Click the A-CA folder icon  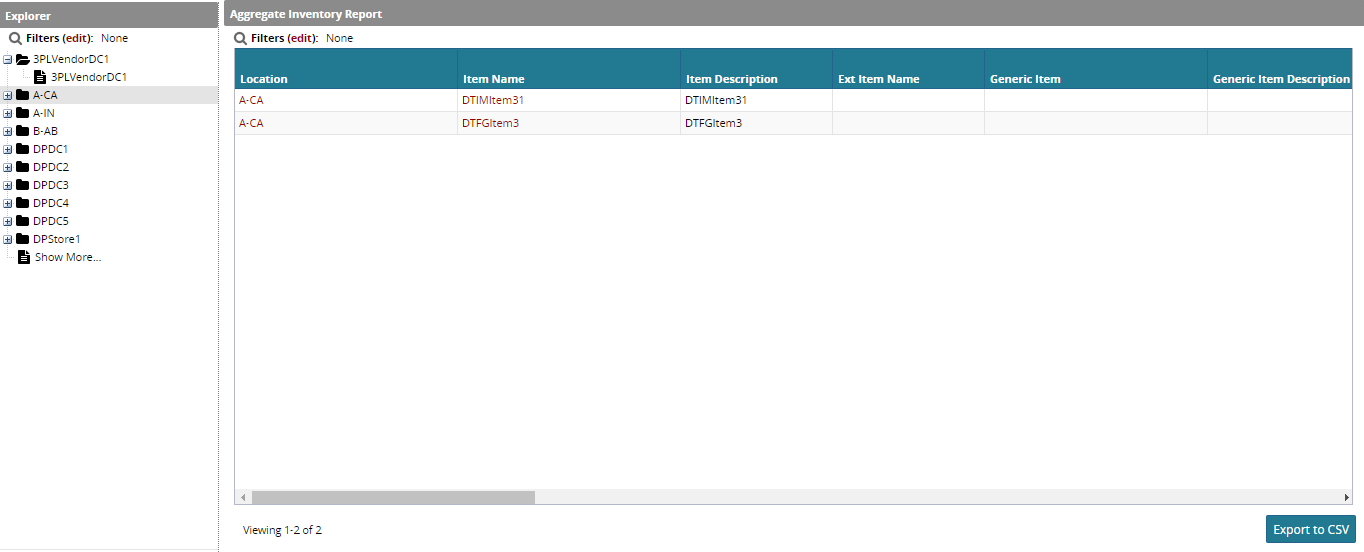[x=23, y=95]
